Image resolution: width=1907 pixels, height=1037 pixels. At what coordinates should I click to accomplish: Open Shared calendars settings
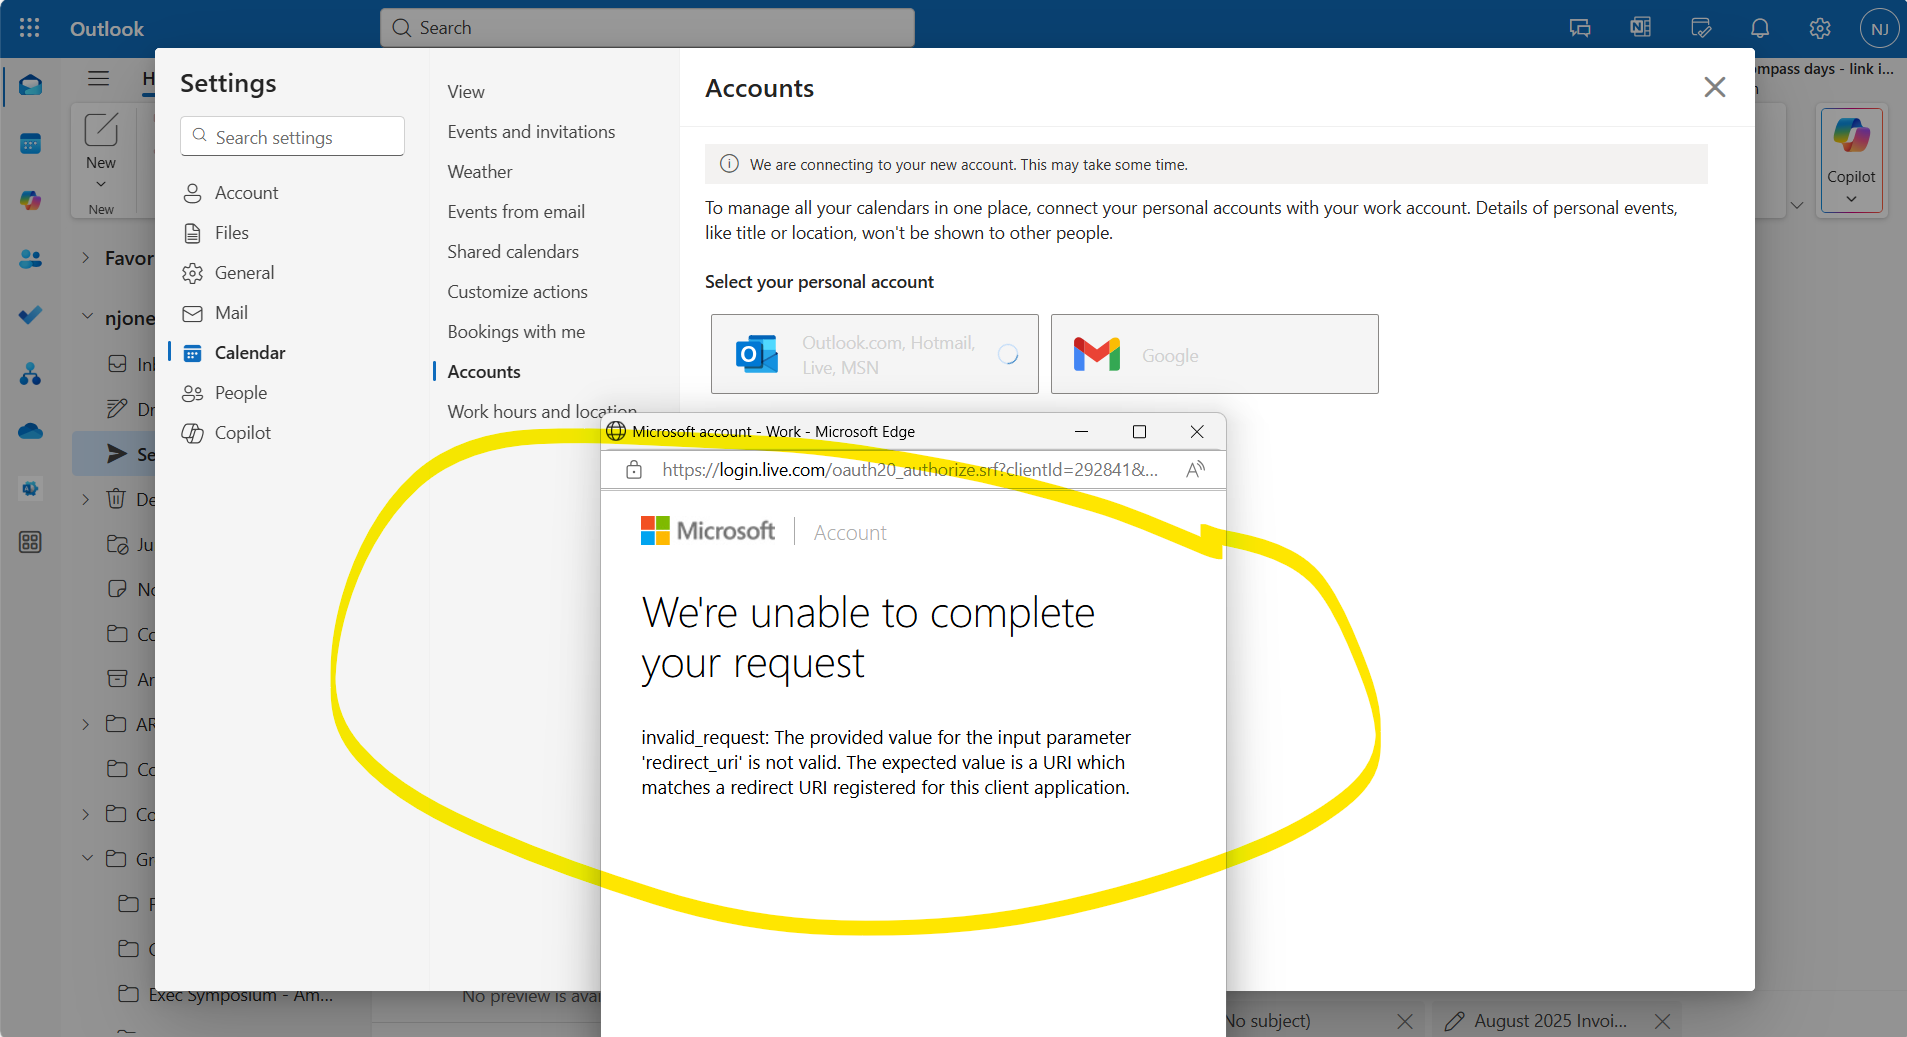pyautogui.click(x=513, y=252)
